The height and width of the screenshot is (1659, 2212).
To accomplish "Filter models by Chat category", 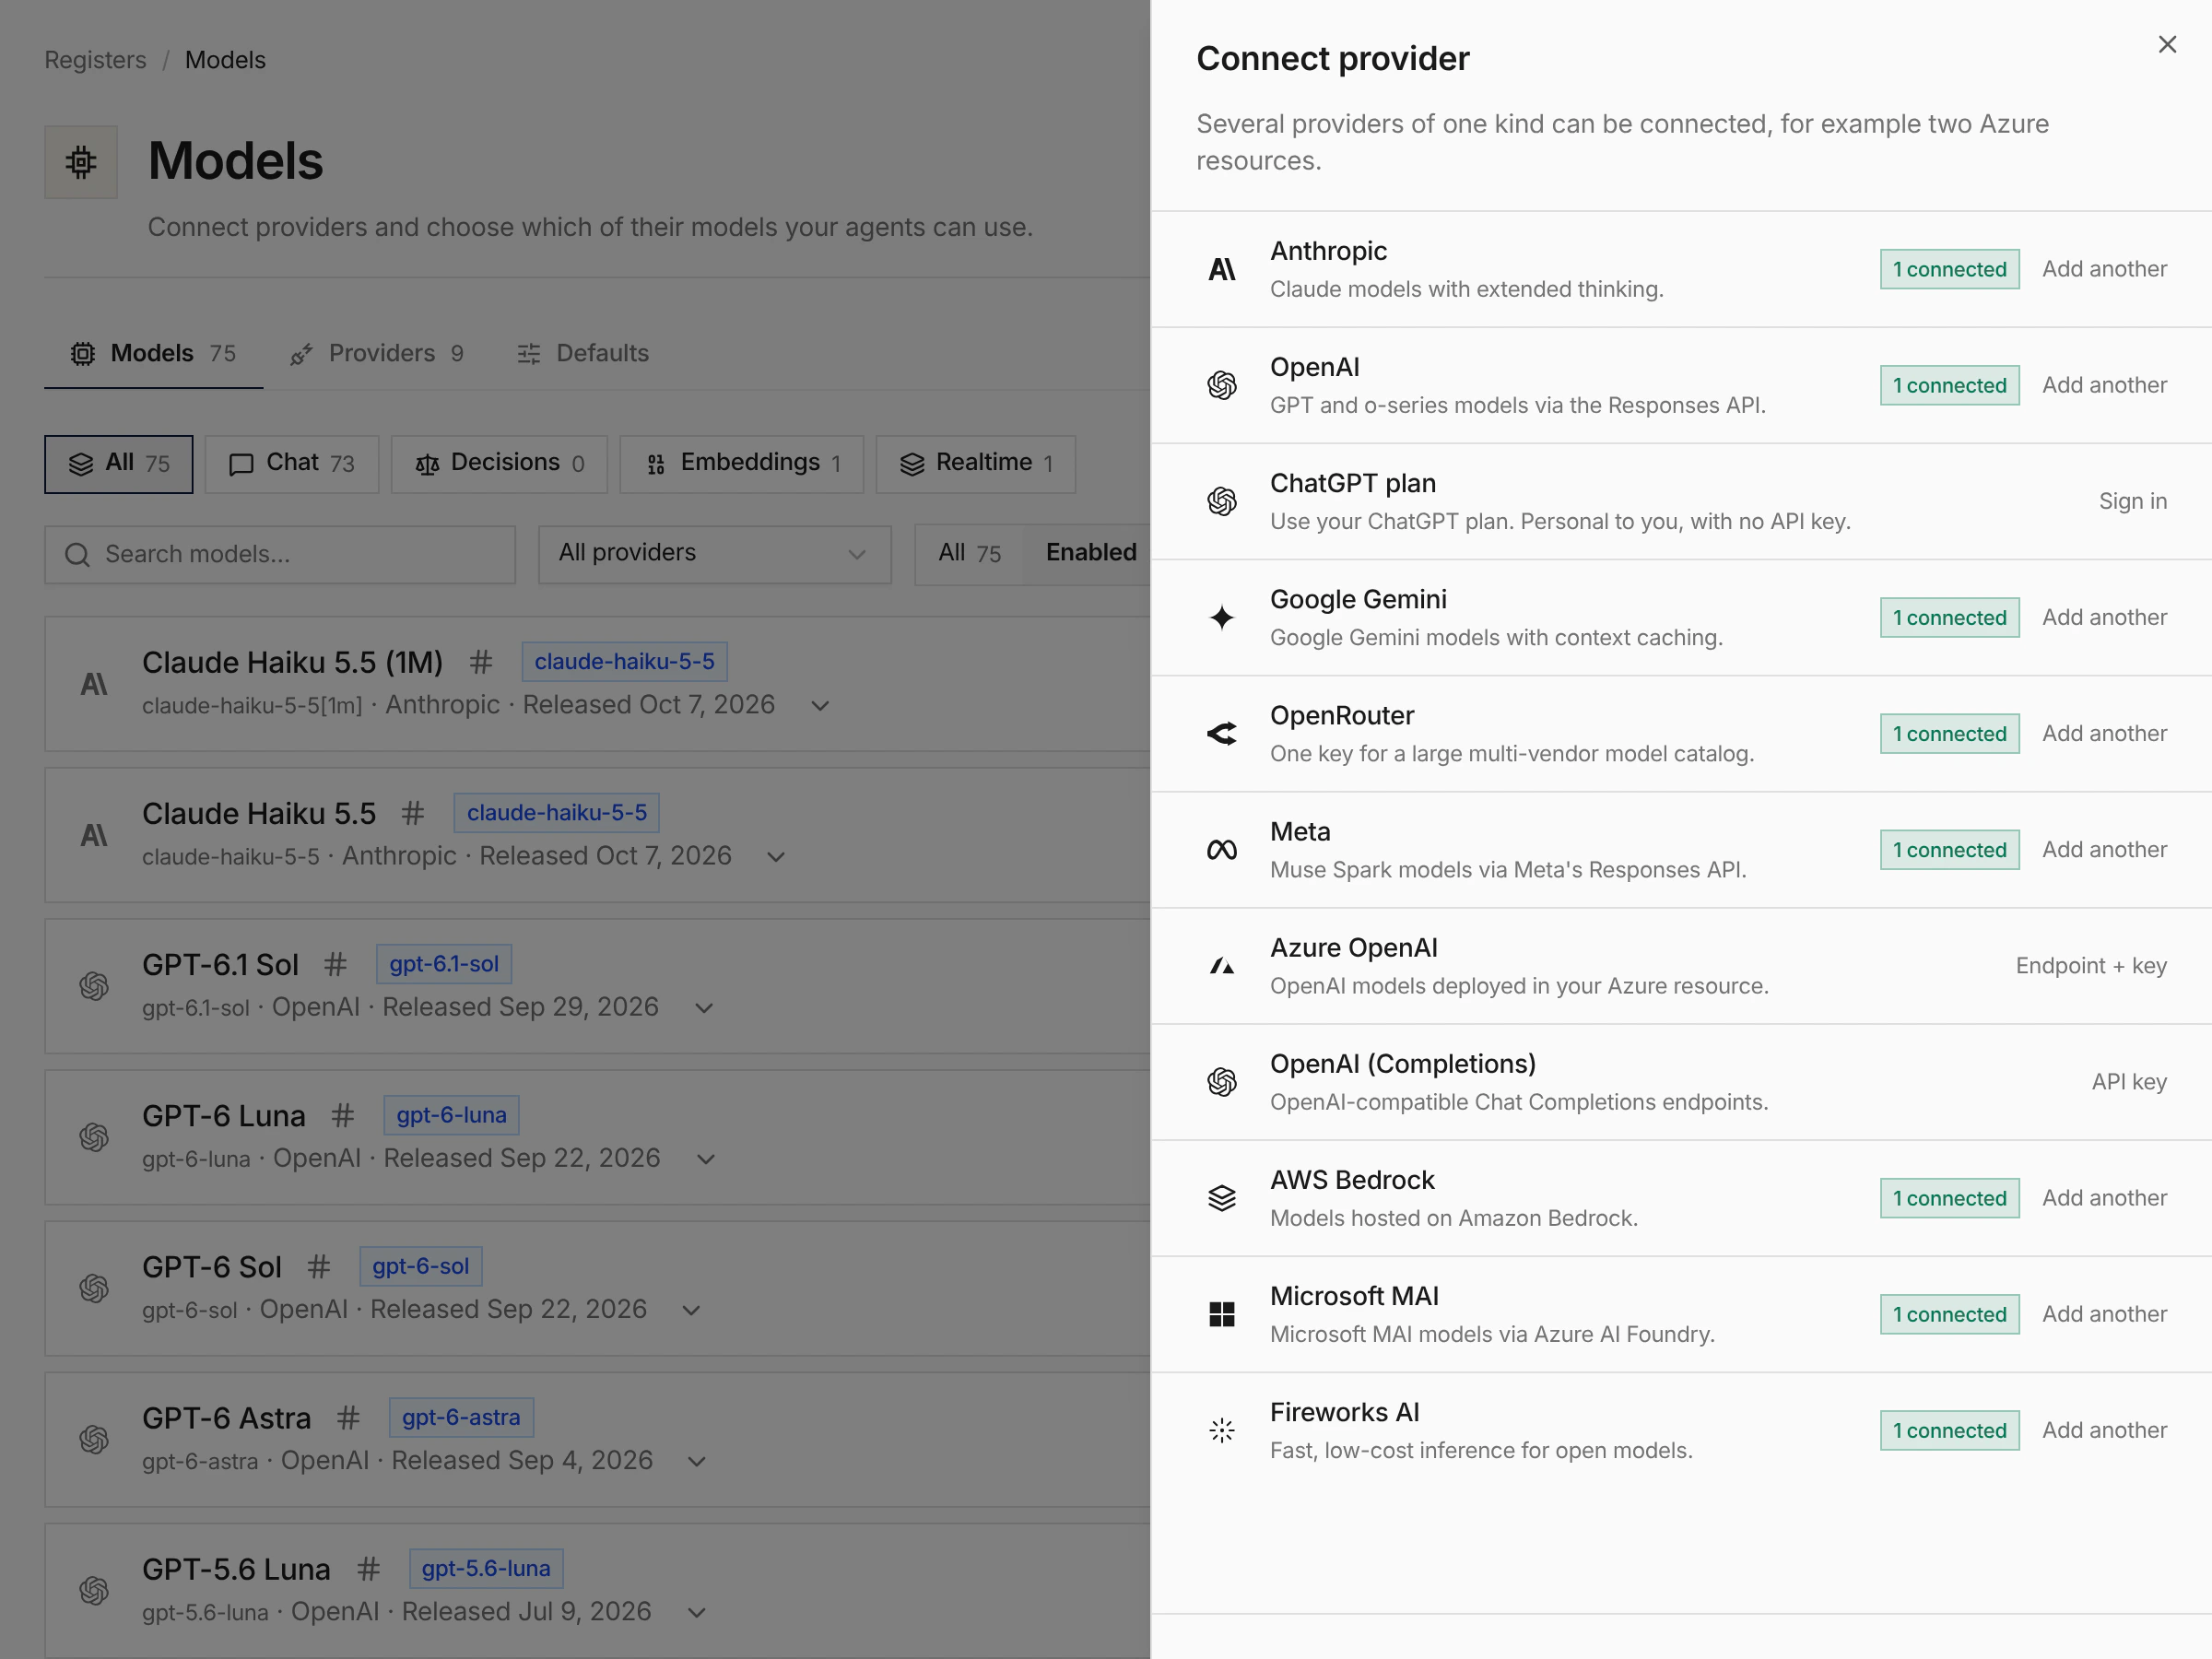I will (292, 464).
